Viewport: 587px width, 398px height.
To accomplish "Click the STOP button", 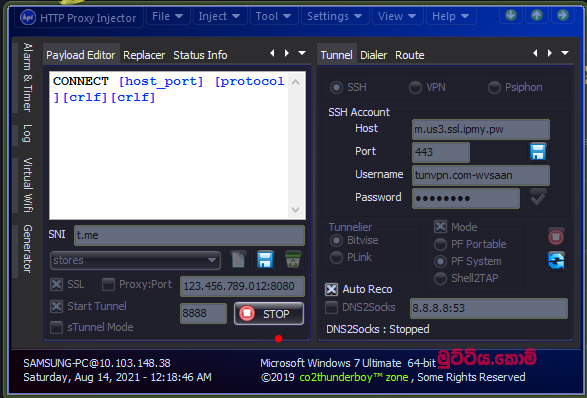I will (x=269, y=313).
